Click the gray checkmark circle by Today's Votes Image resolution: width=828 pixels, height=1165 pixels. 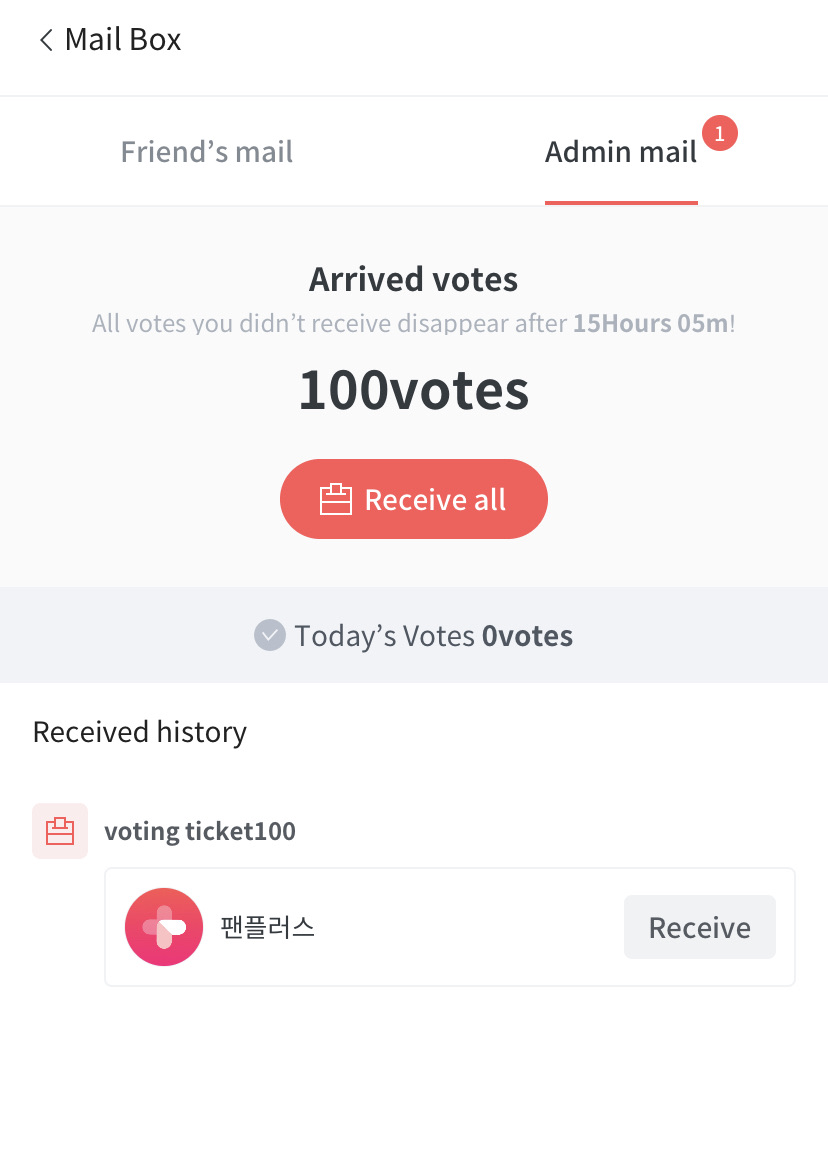point(270,635)
